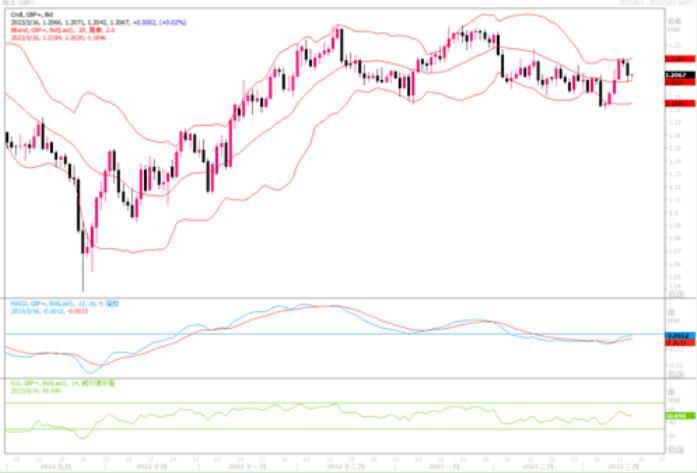
Task: Click the black 1.2067 current price tag
Action: [680, 75]
